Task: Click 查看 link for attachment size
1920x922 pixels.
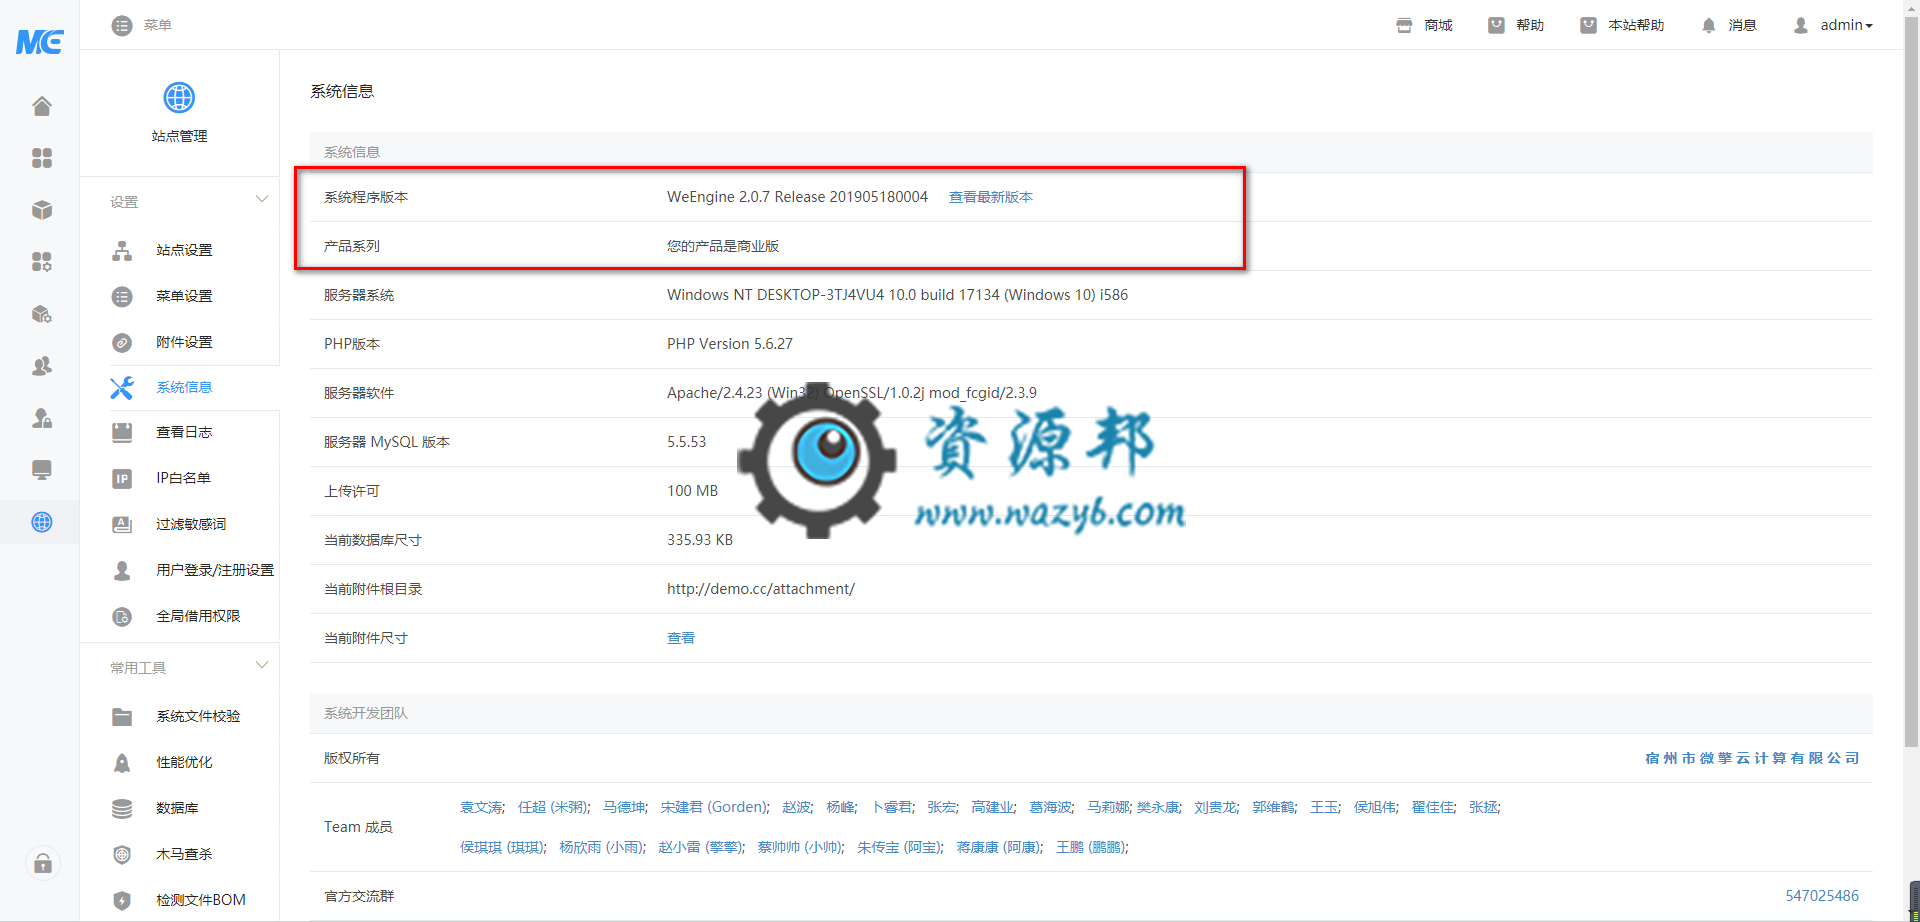Action: pyautogui.click(x=681, y=638)
